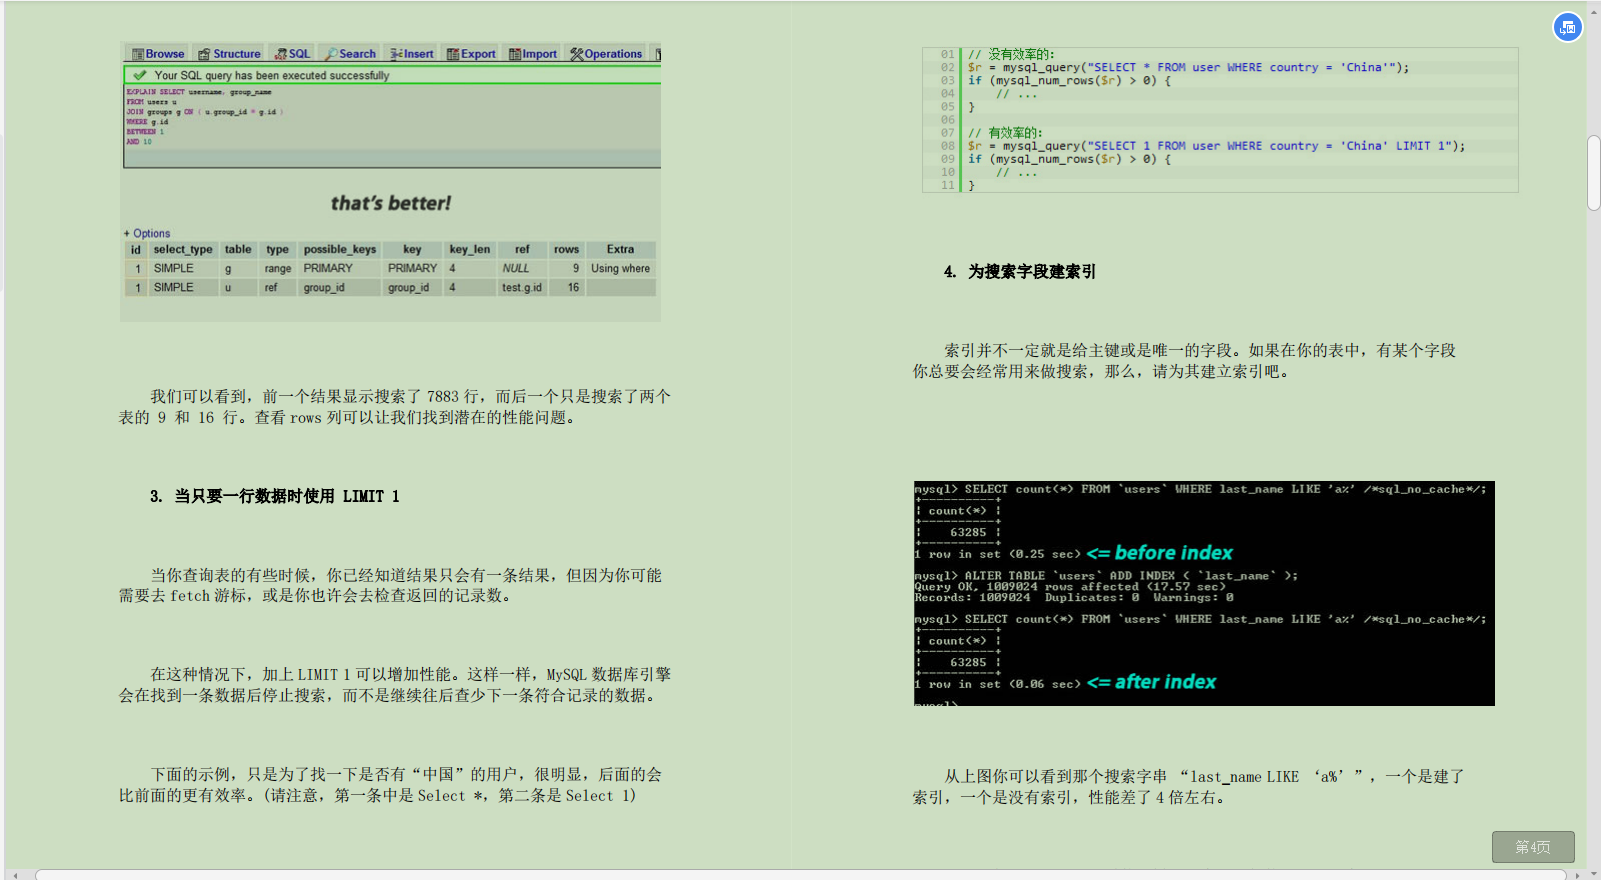Click 'possible_keys' column header in results table

[x=340, y=249]
